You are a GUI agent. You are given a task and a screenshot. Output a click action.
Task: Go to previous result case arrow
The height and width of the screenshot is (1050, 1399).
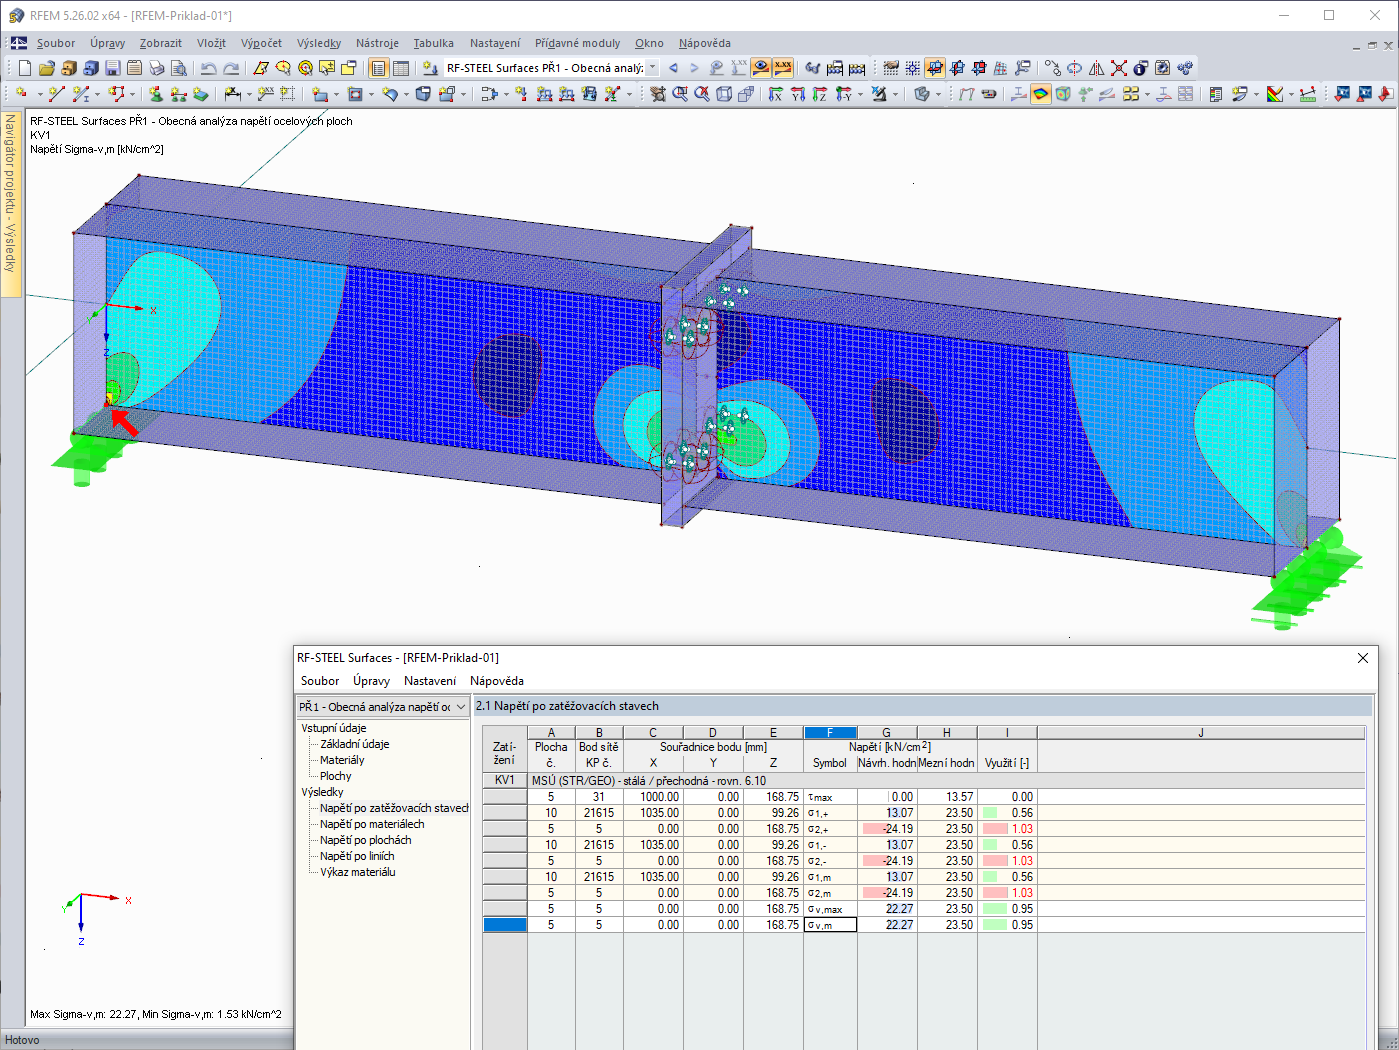[672, 68]
